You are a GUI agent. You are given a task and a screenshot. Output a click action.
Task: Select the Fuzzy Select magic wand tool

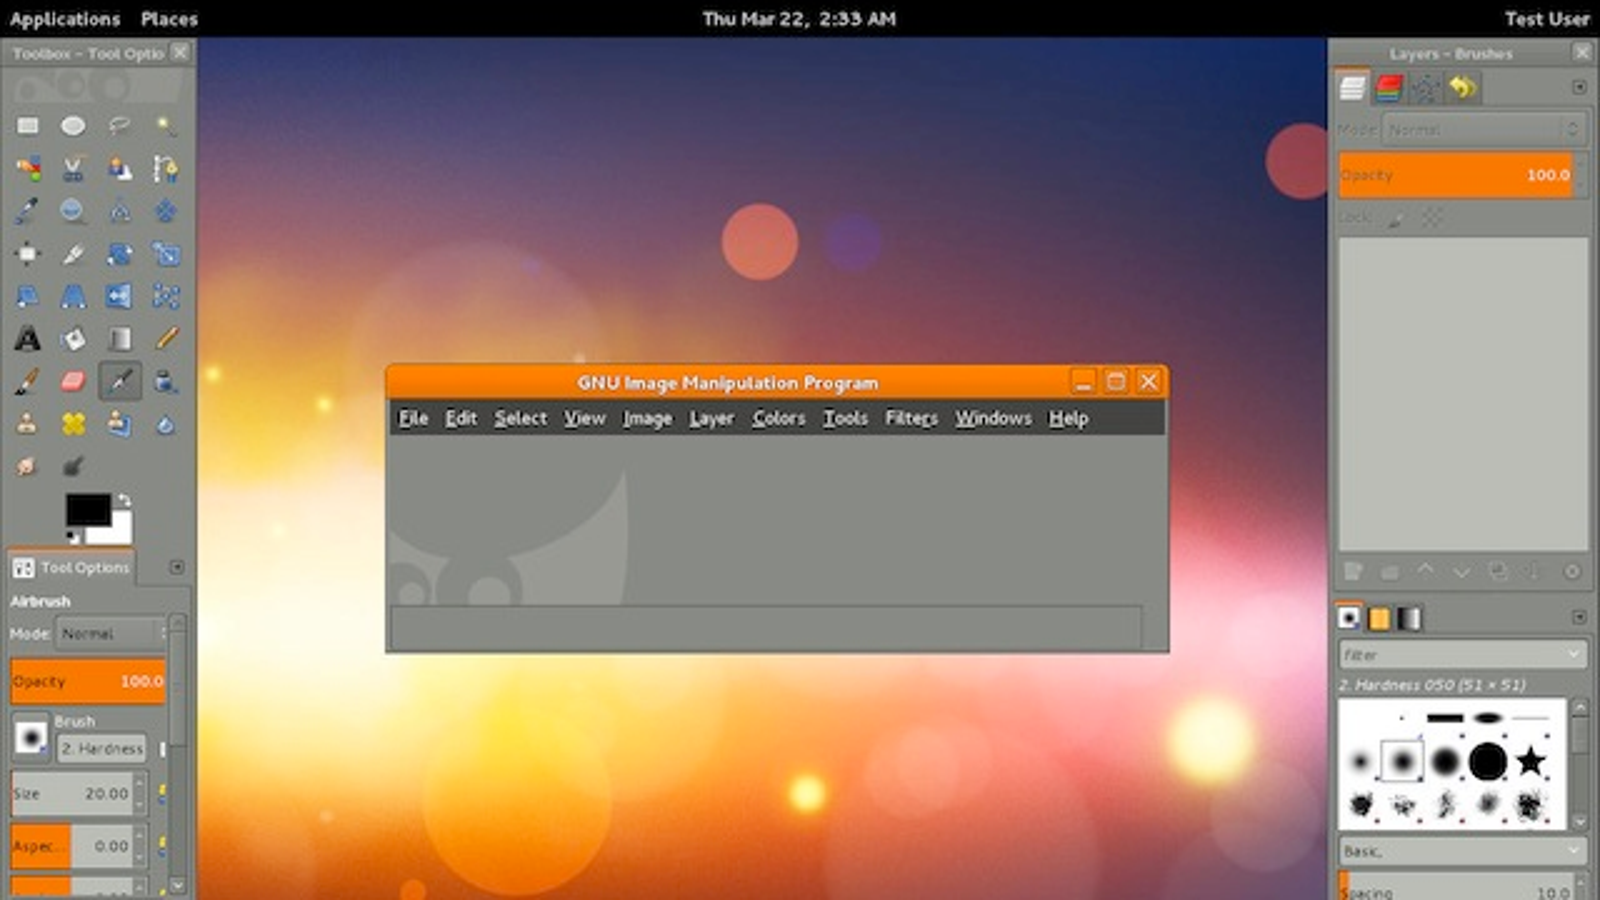(165, 125)
